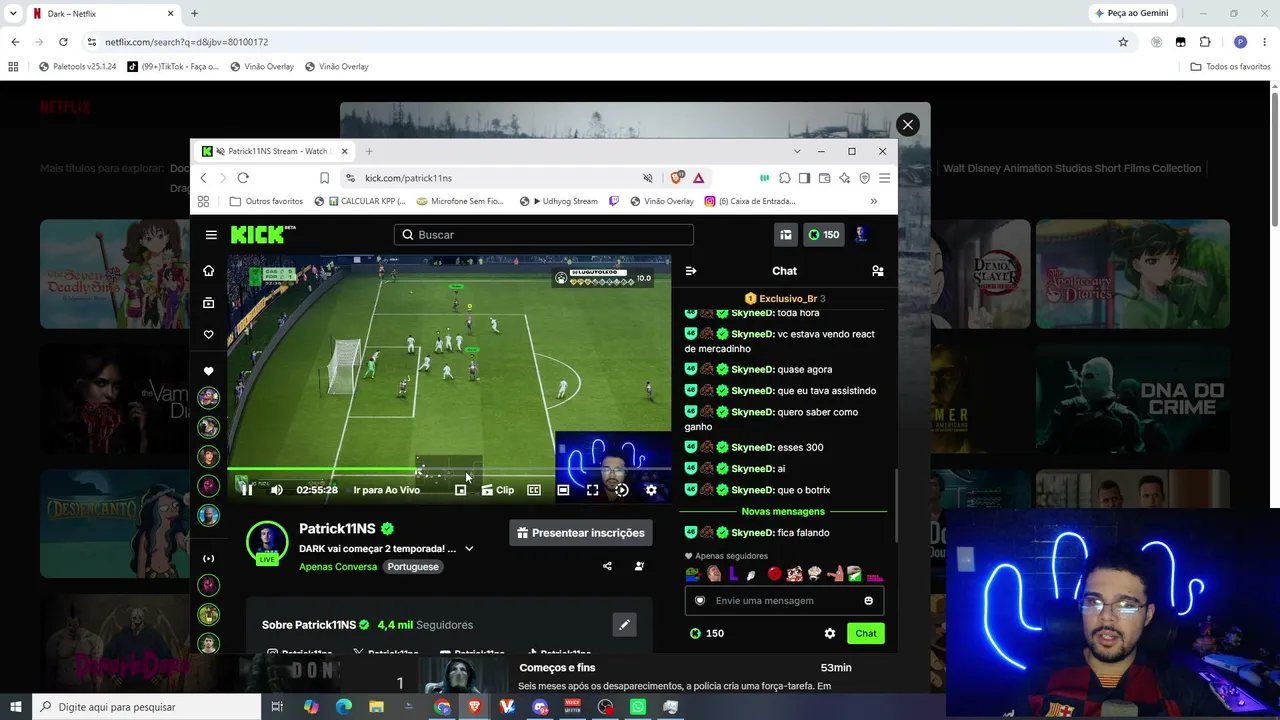Viewport: 1280px width, 720px height.
Task: Open Outros favoritos bookmark folder
Action: (x=266, y=201)
